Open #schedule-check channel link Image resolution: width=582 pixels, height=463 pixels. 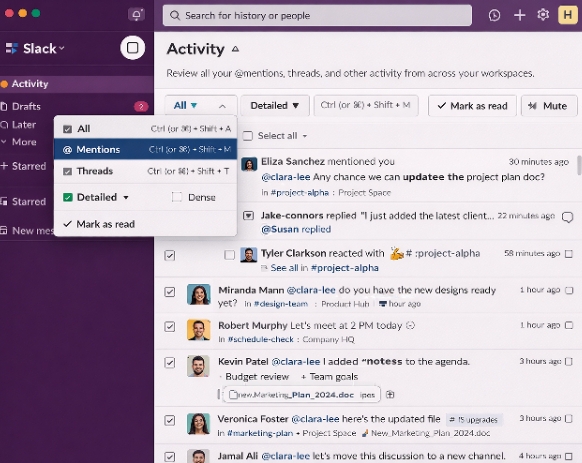[x=261, y=339]
